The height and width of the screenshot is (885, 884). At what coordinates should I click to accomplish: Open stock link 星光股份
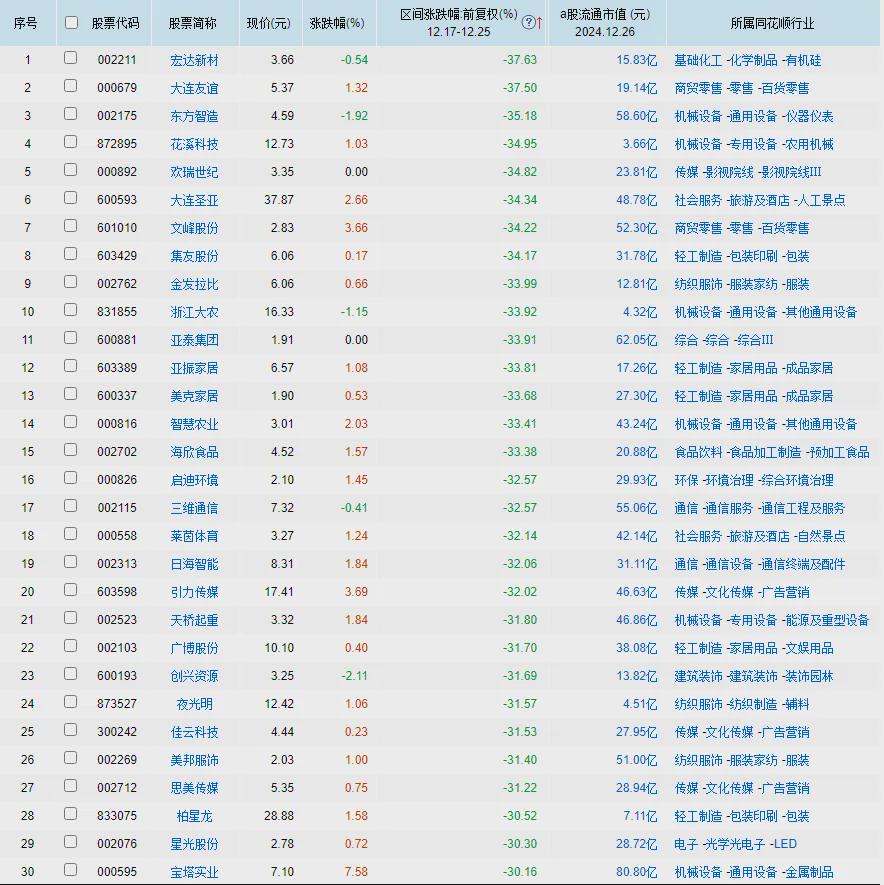point(194,844)
